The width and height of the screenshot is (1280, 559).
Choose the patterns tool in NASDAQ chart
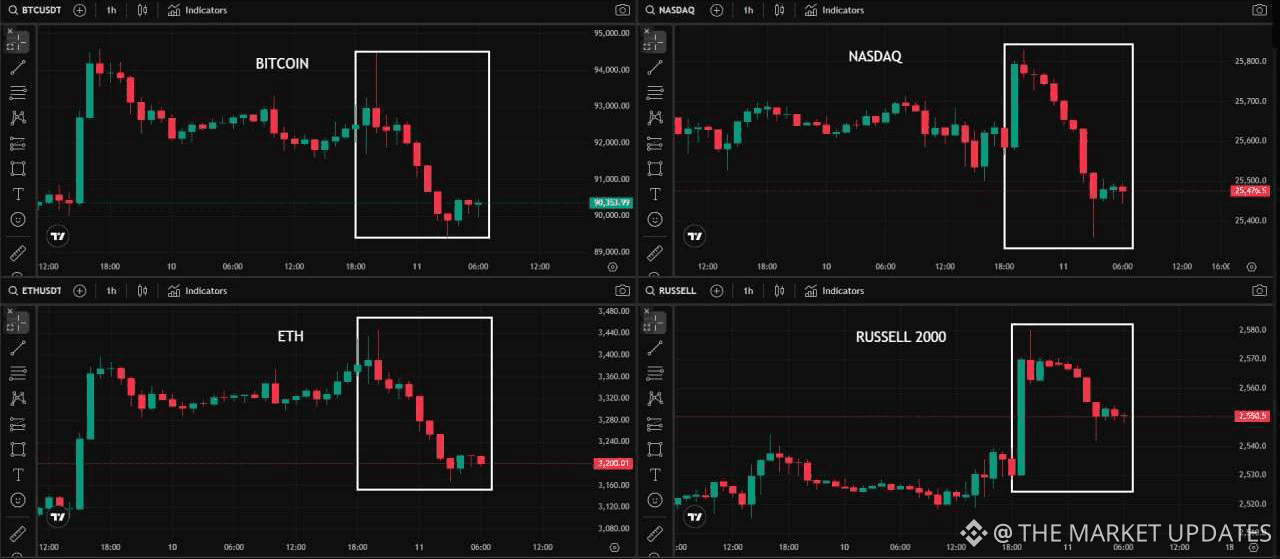coord(655,118)
